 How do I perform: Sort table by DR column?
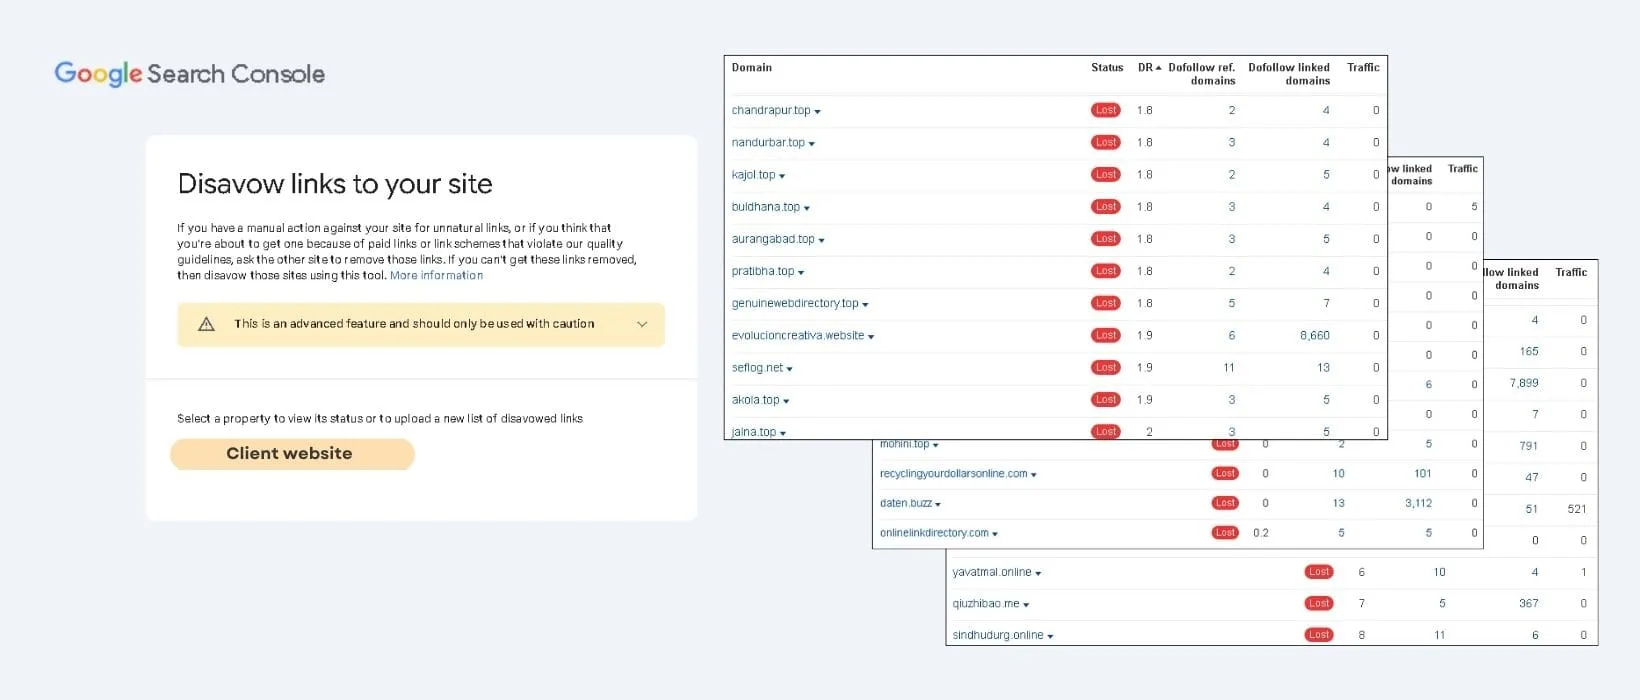click(x=1149, y=68)
